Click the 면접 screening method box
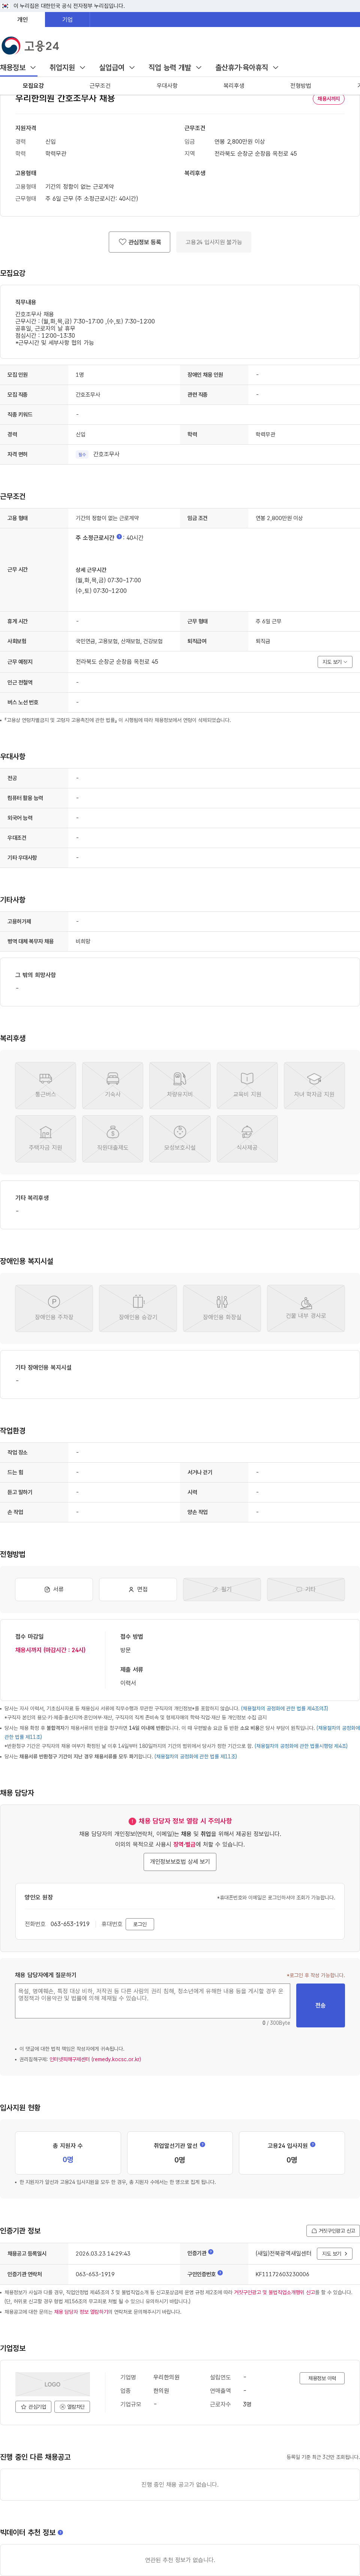 tap(138, 1589)
